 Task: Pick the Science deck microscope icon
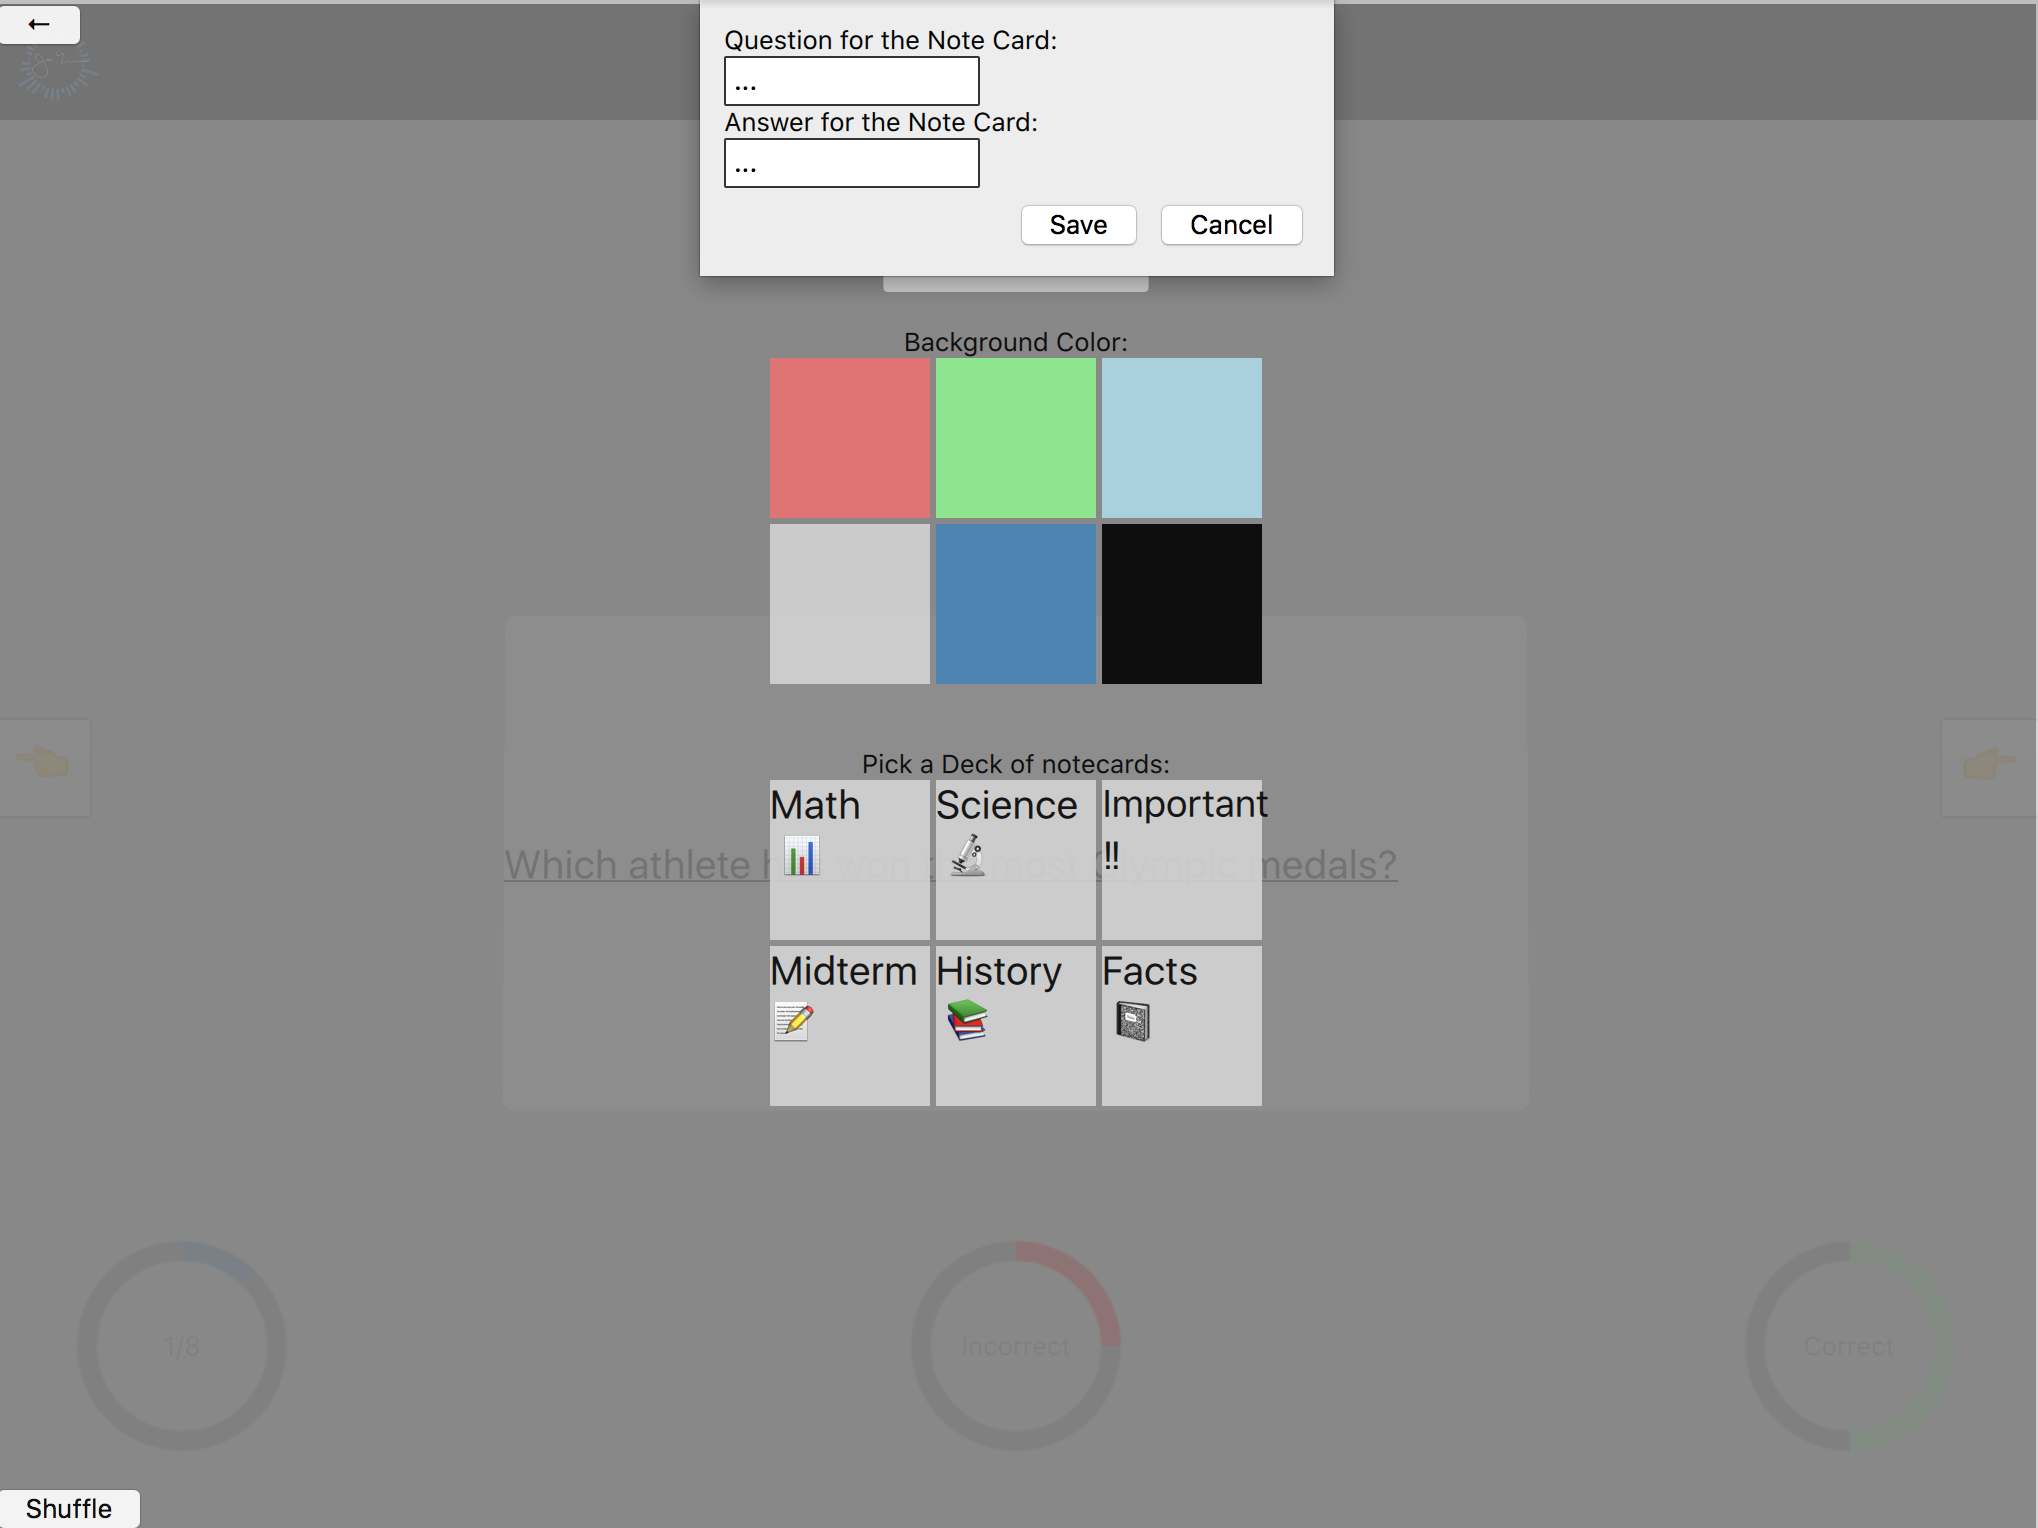click(x=967, y=856)
